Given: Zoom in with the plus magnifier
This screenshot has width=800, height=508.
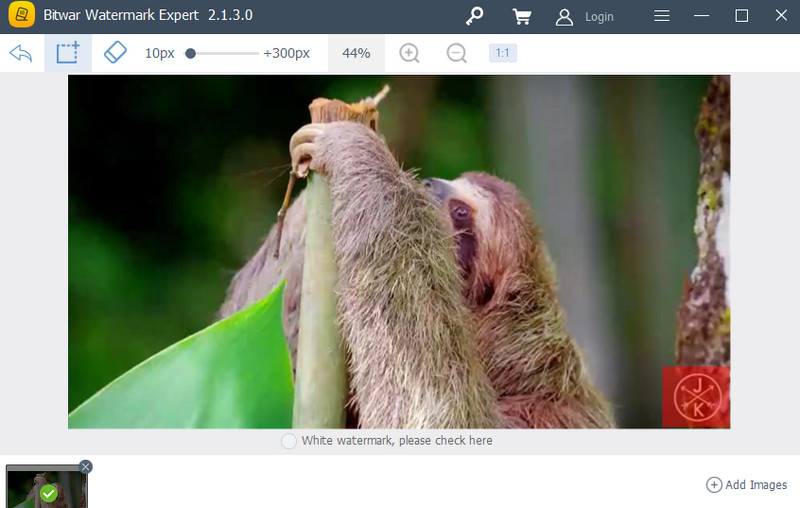Looking at the screenshot, I should 409,53.
